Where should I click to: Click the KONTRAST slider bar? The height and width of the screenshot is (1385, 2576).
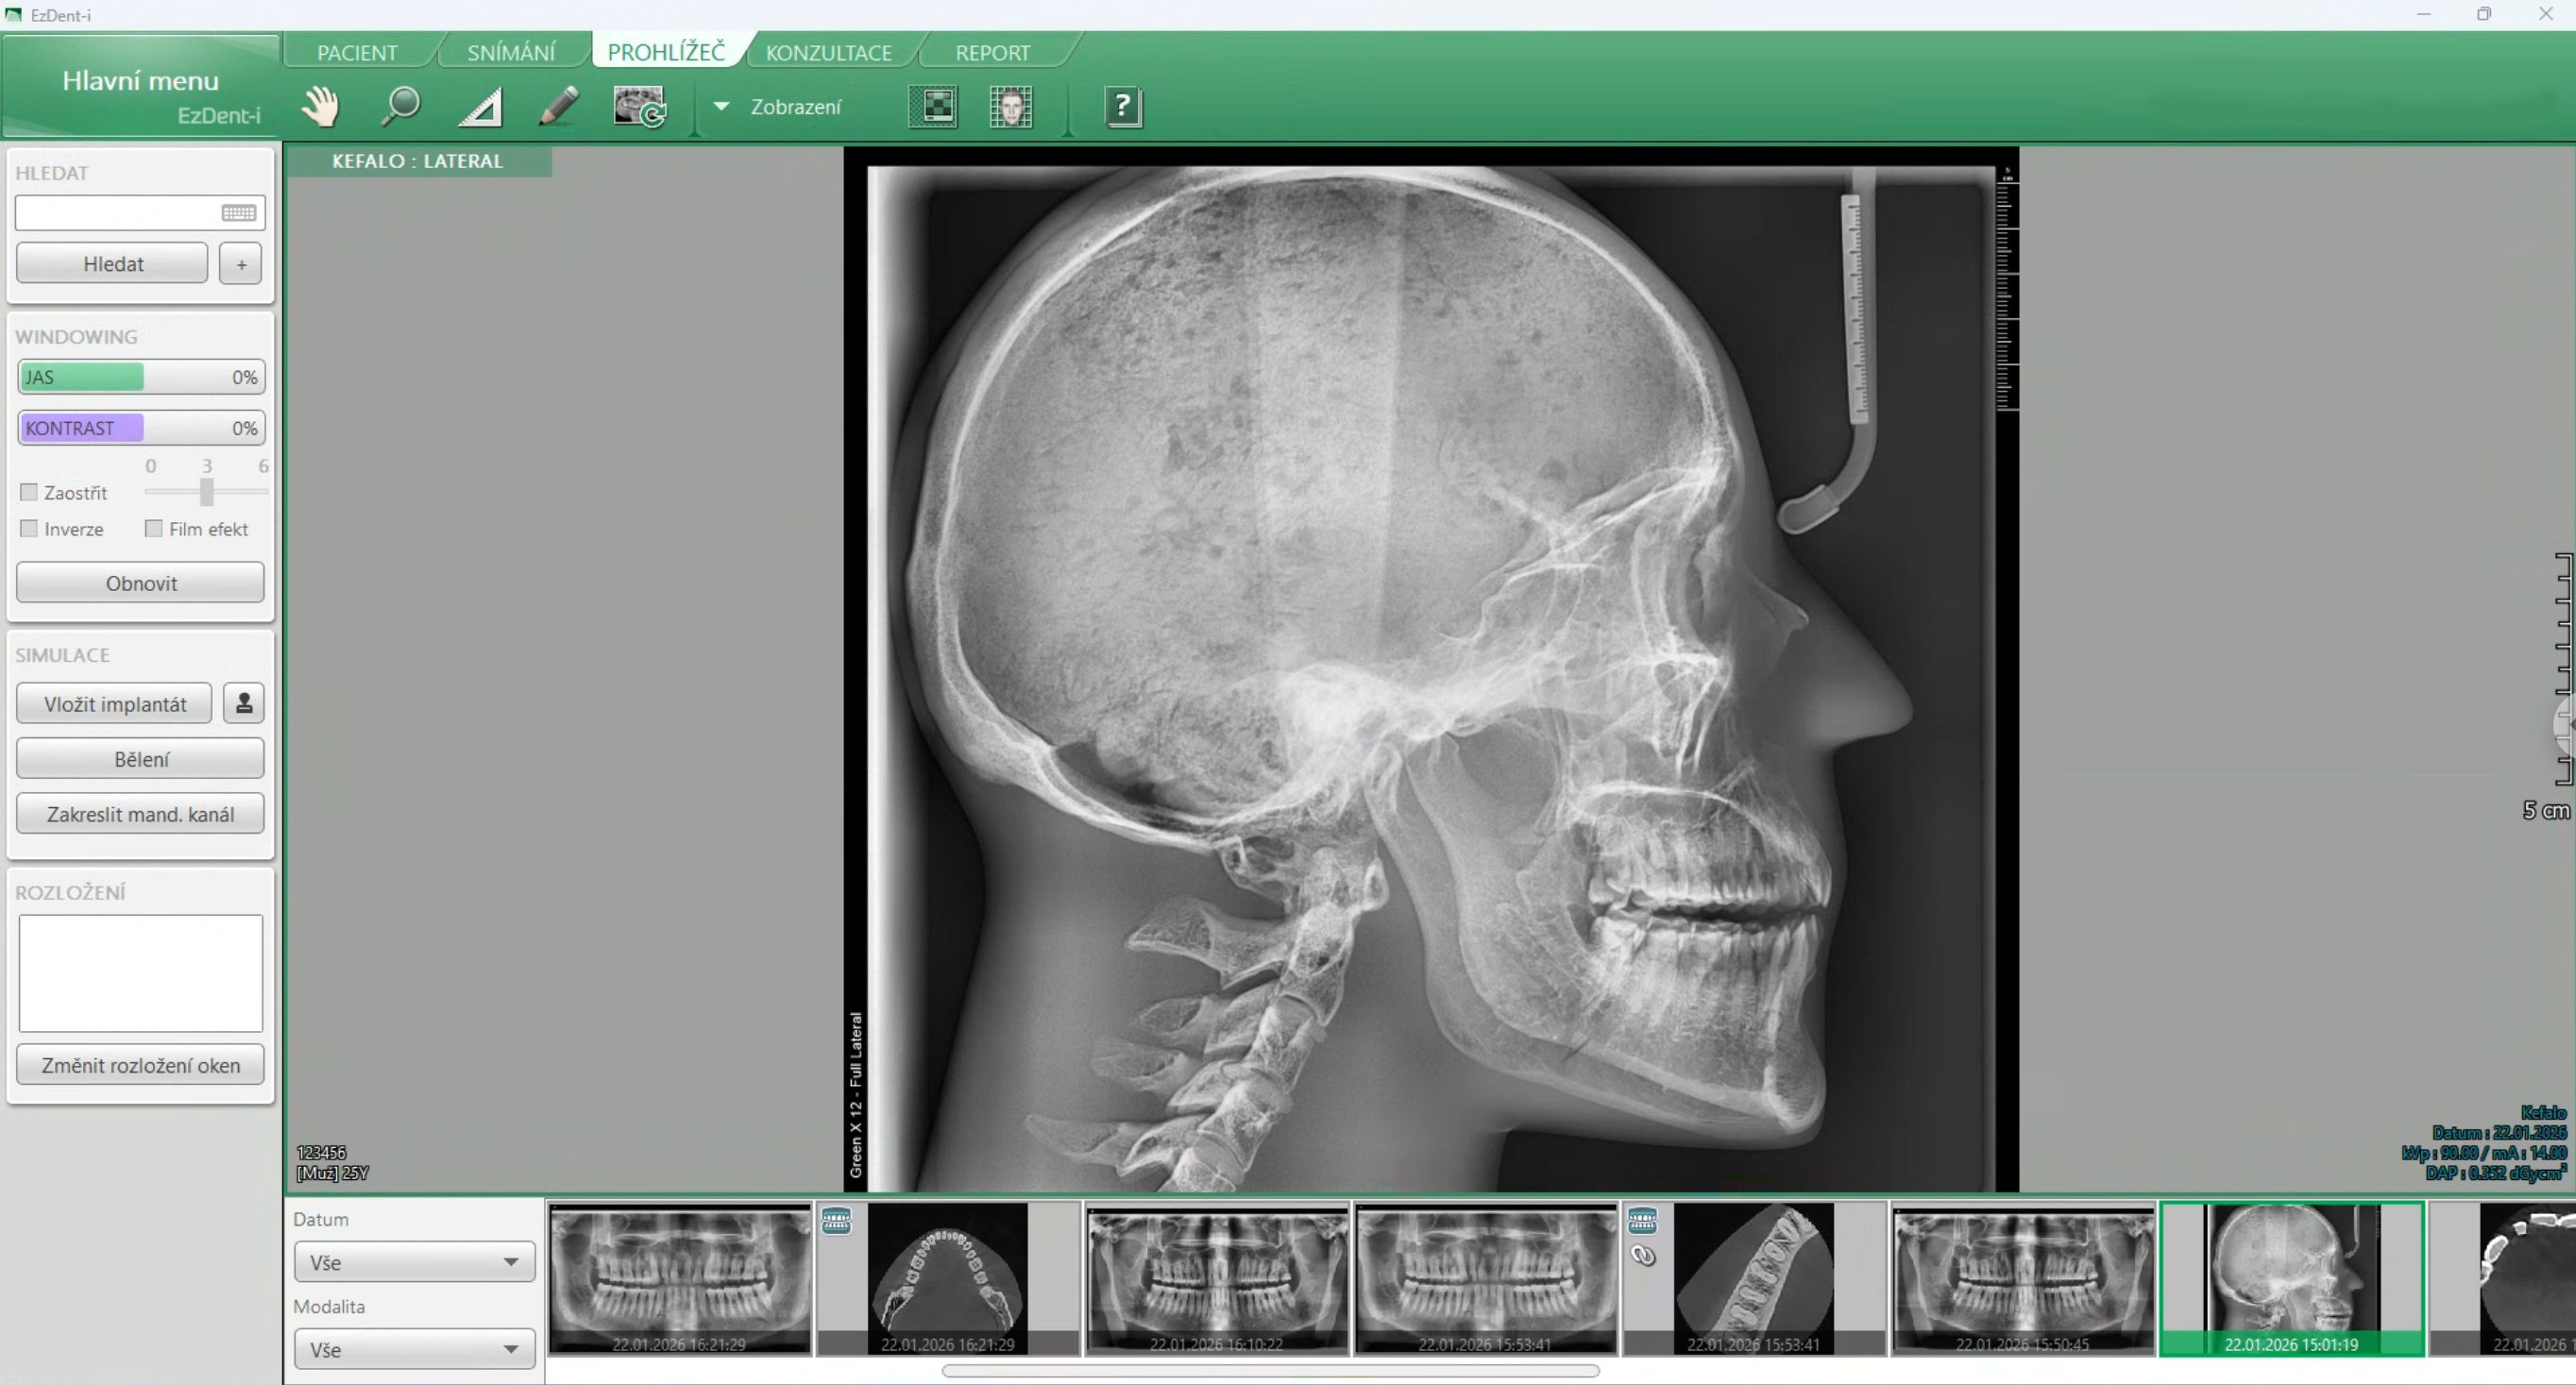[x=140, y=428]
